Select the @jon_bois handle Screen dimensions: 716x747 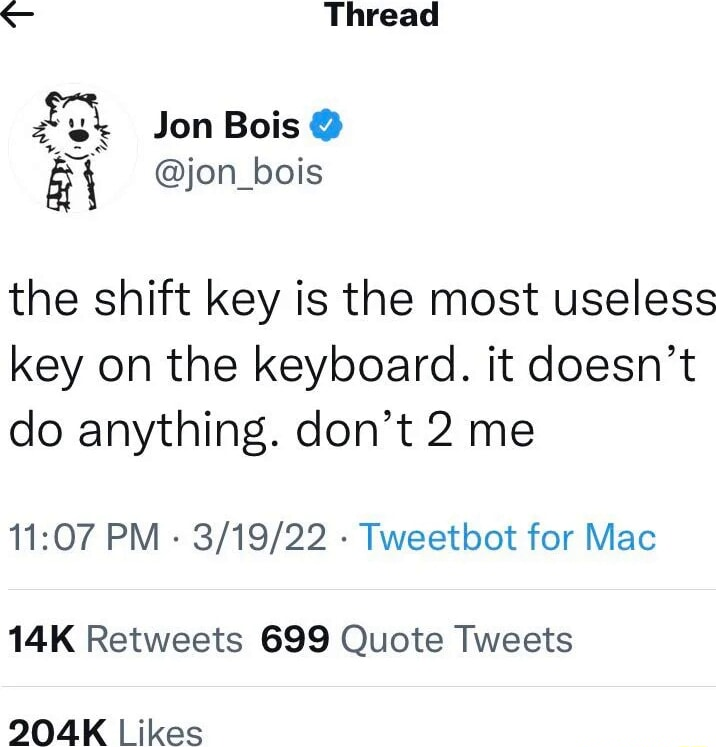point(238,172)
